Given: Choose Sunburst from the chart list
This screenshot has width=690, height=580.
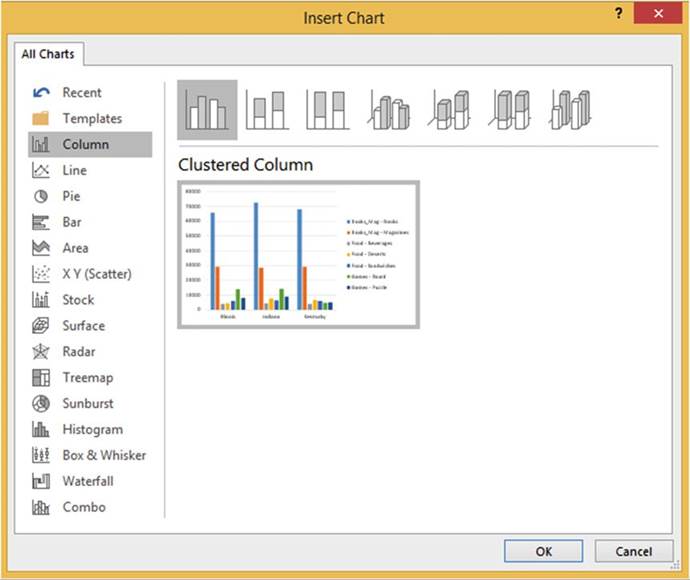Looking at the screenshot, I should [x=87, y=403].
